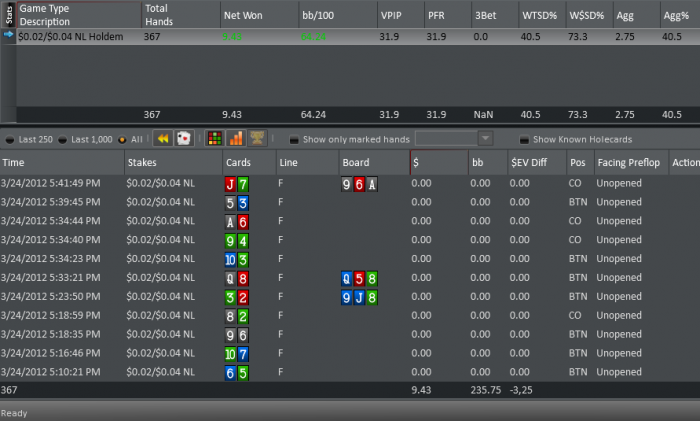
Task: Select hand at 3/24/2012 5:18:59 PM
Action: pyautogui.click(x=350, y=316)
